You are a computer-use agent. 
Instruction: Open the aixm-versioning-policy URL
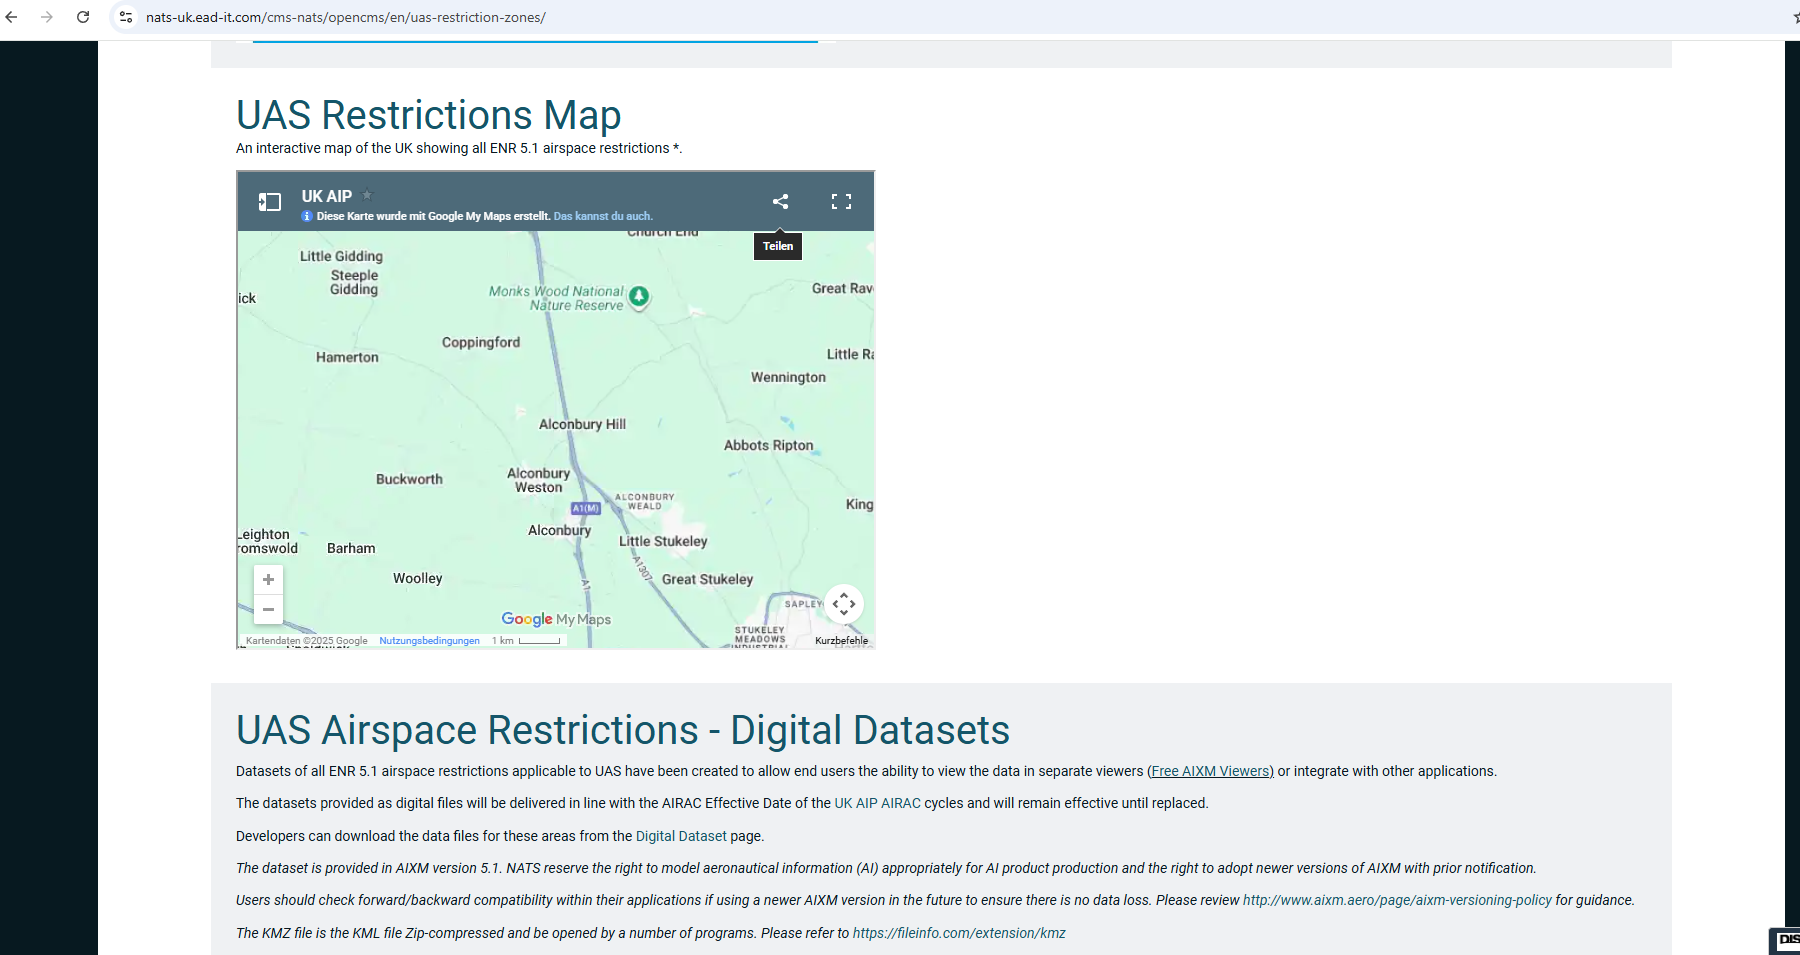1396,900
